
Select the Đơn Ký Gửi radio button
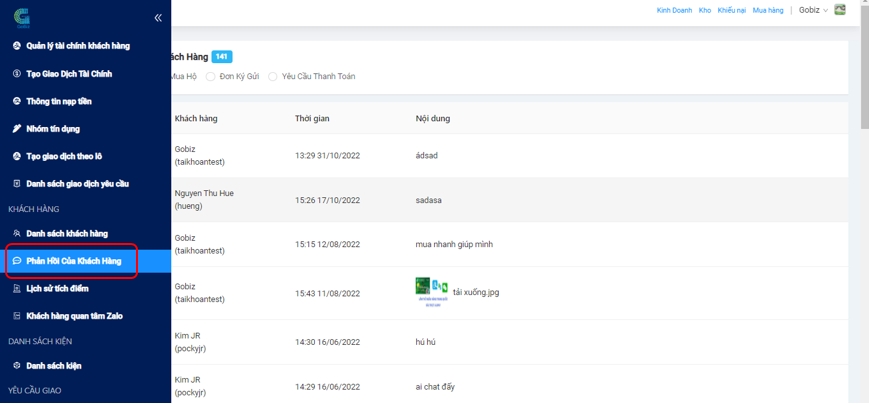[211, 77]
